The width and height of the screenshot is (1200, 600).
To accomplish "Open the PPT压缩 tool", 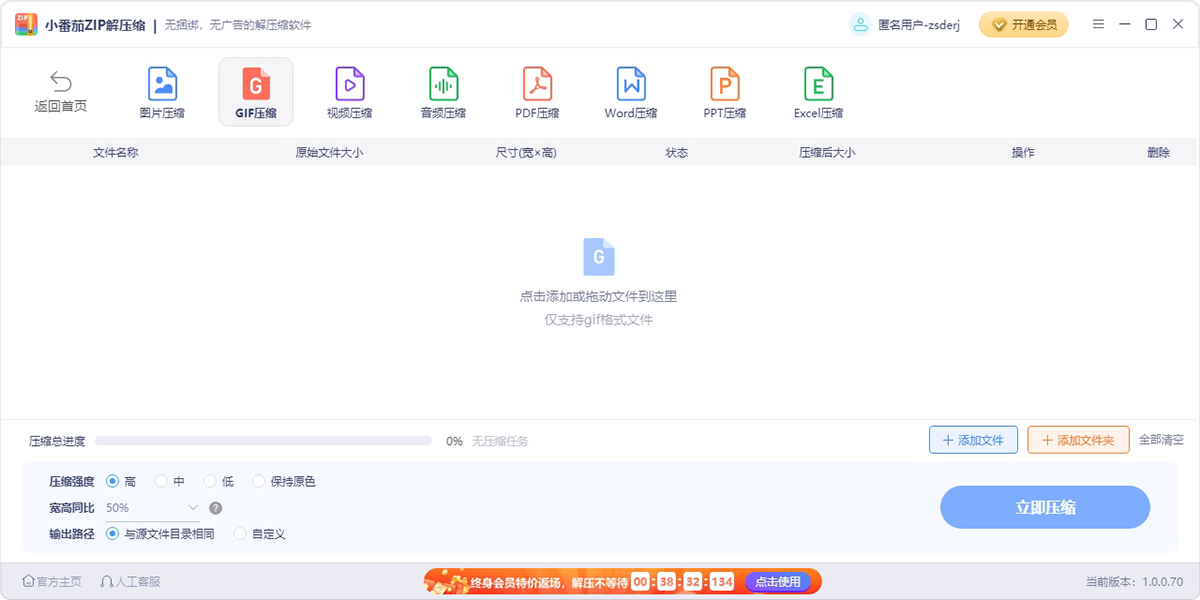I will [725, 92].
